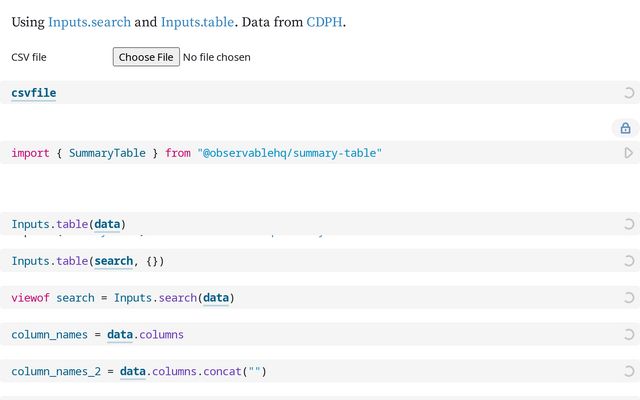The image size is (640, 400).
Task: Click spinner icon on viewof search cell
Action: pyautogui.click(x=629, y=298)
